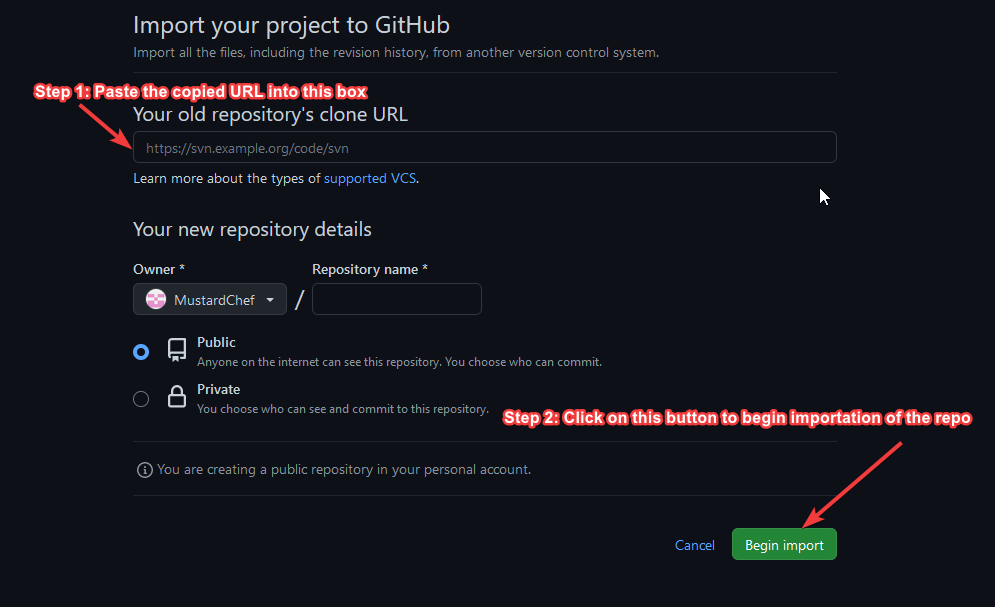Viewport: 995px width, 607px height.
Task: Click the Owner field label
Action: pyautogui.click(x=158, y=270)
